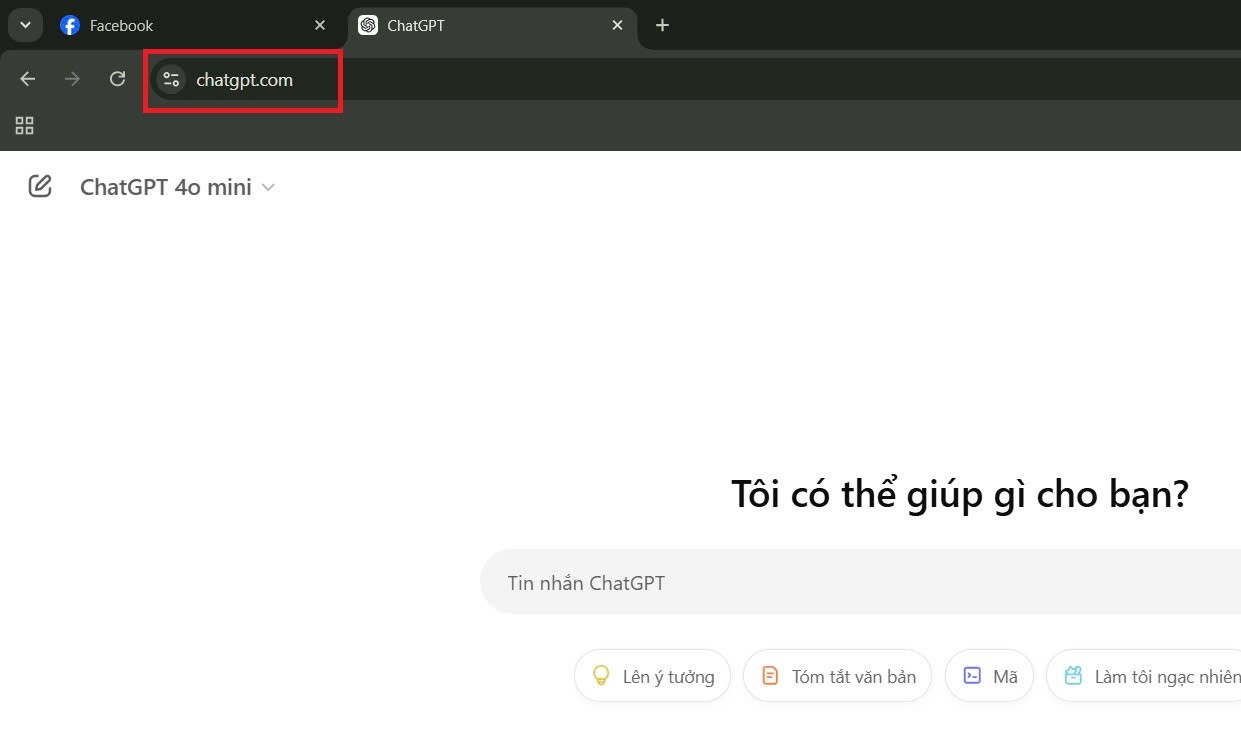Image resolution: width=1241 pixels, height=733 pixels.
Task: Reload the current page
Action: [x=117, y=79]
